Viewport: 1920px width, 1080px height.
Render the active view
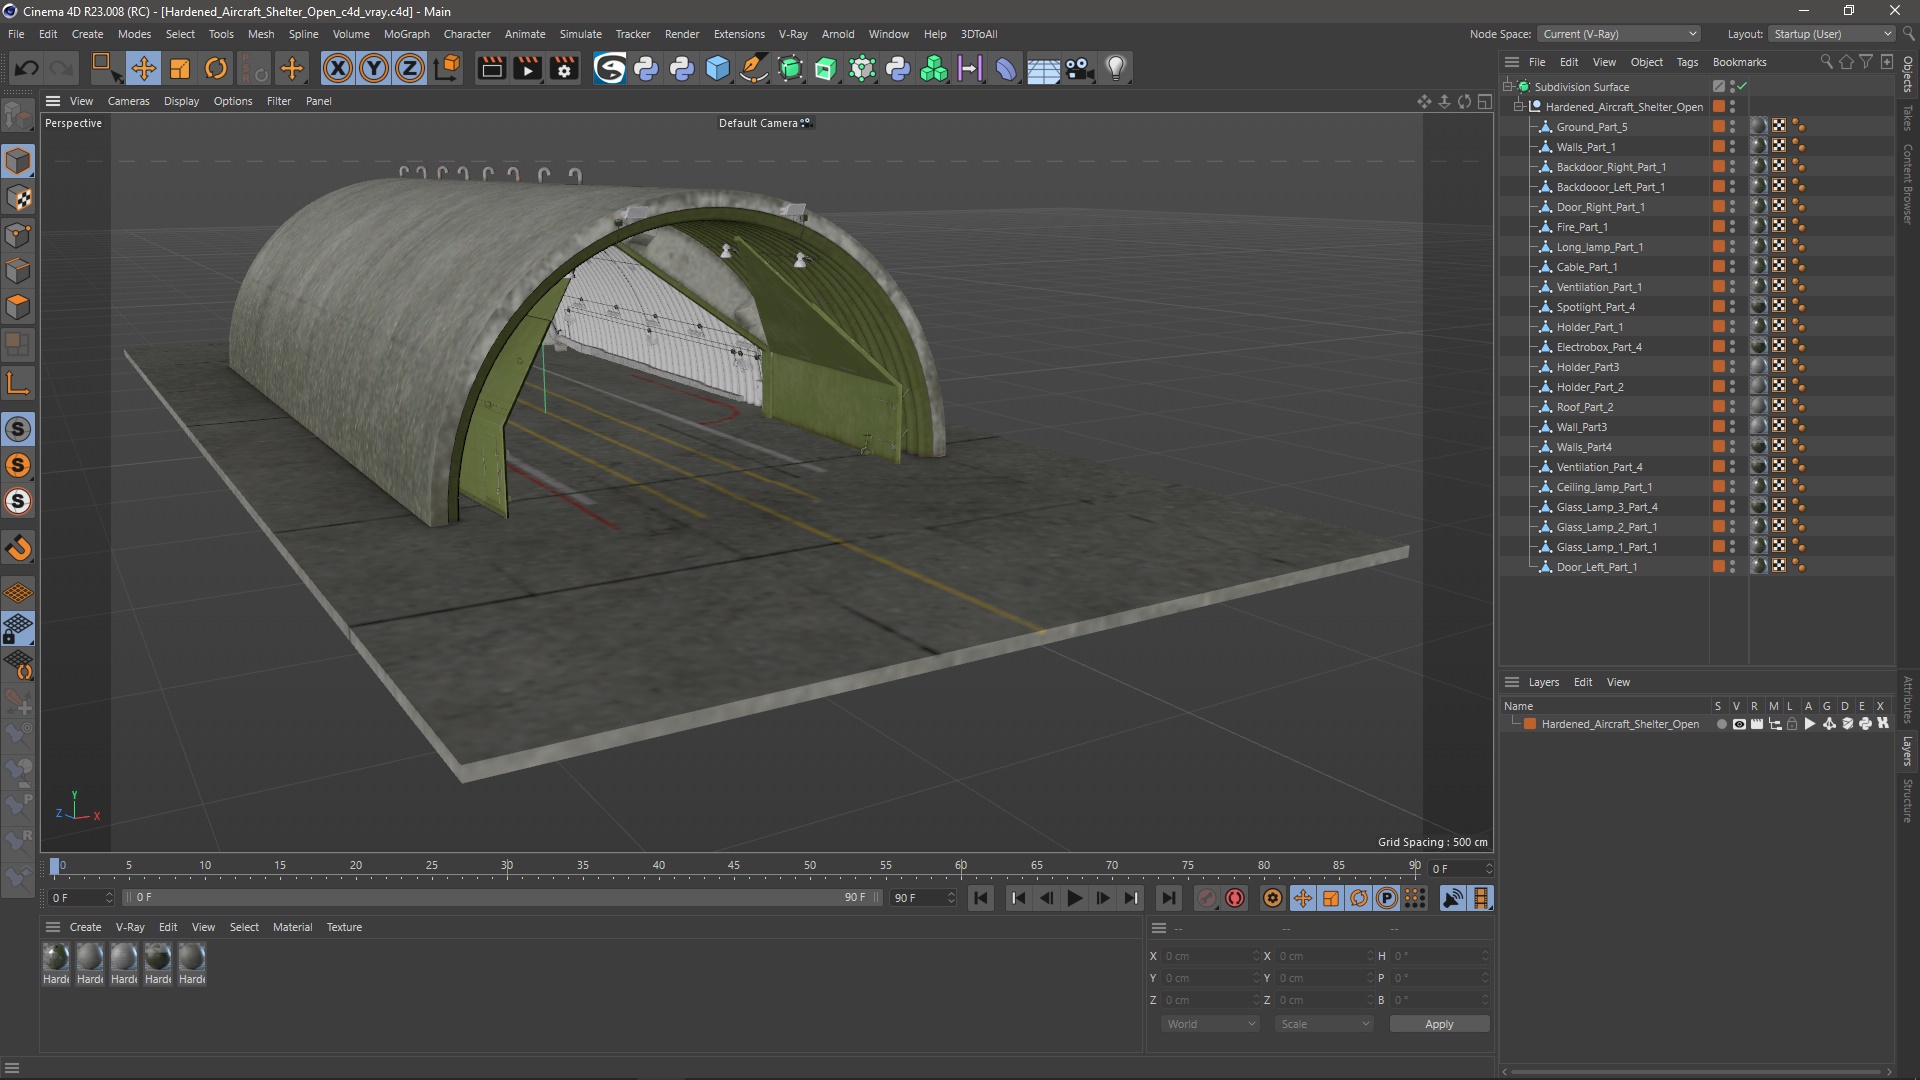pyautogui.click(x=491, y=68)
